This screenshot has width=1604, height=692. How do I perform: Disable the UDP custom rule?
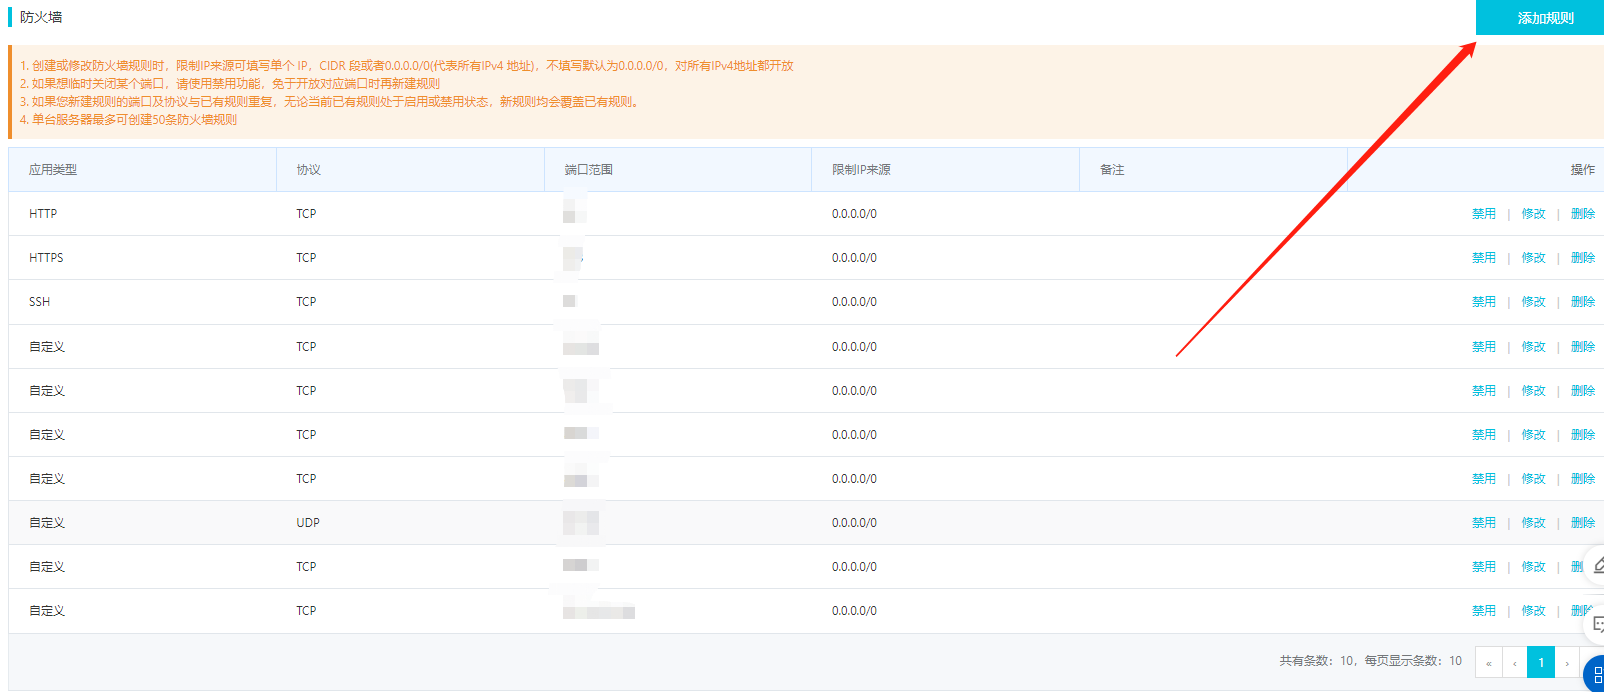coord(1483,523)
